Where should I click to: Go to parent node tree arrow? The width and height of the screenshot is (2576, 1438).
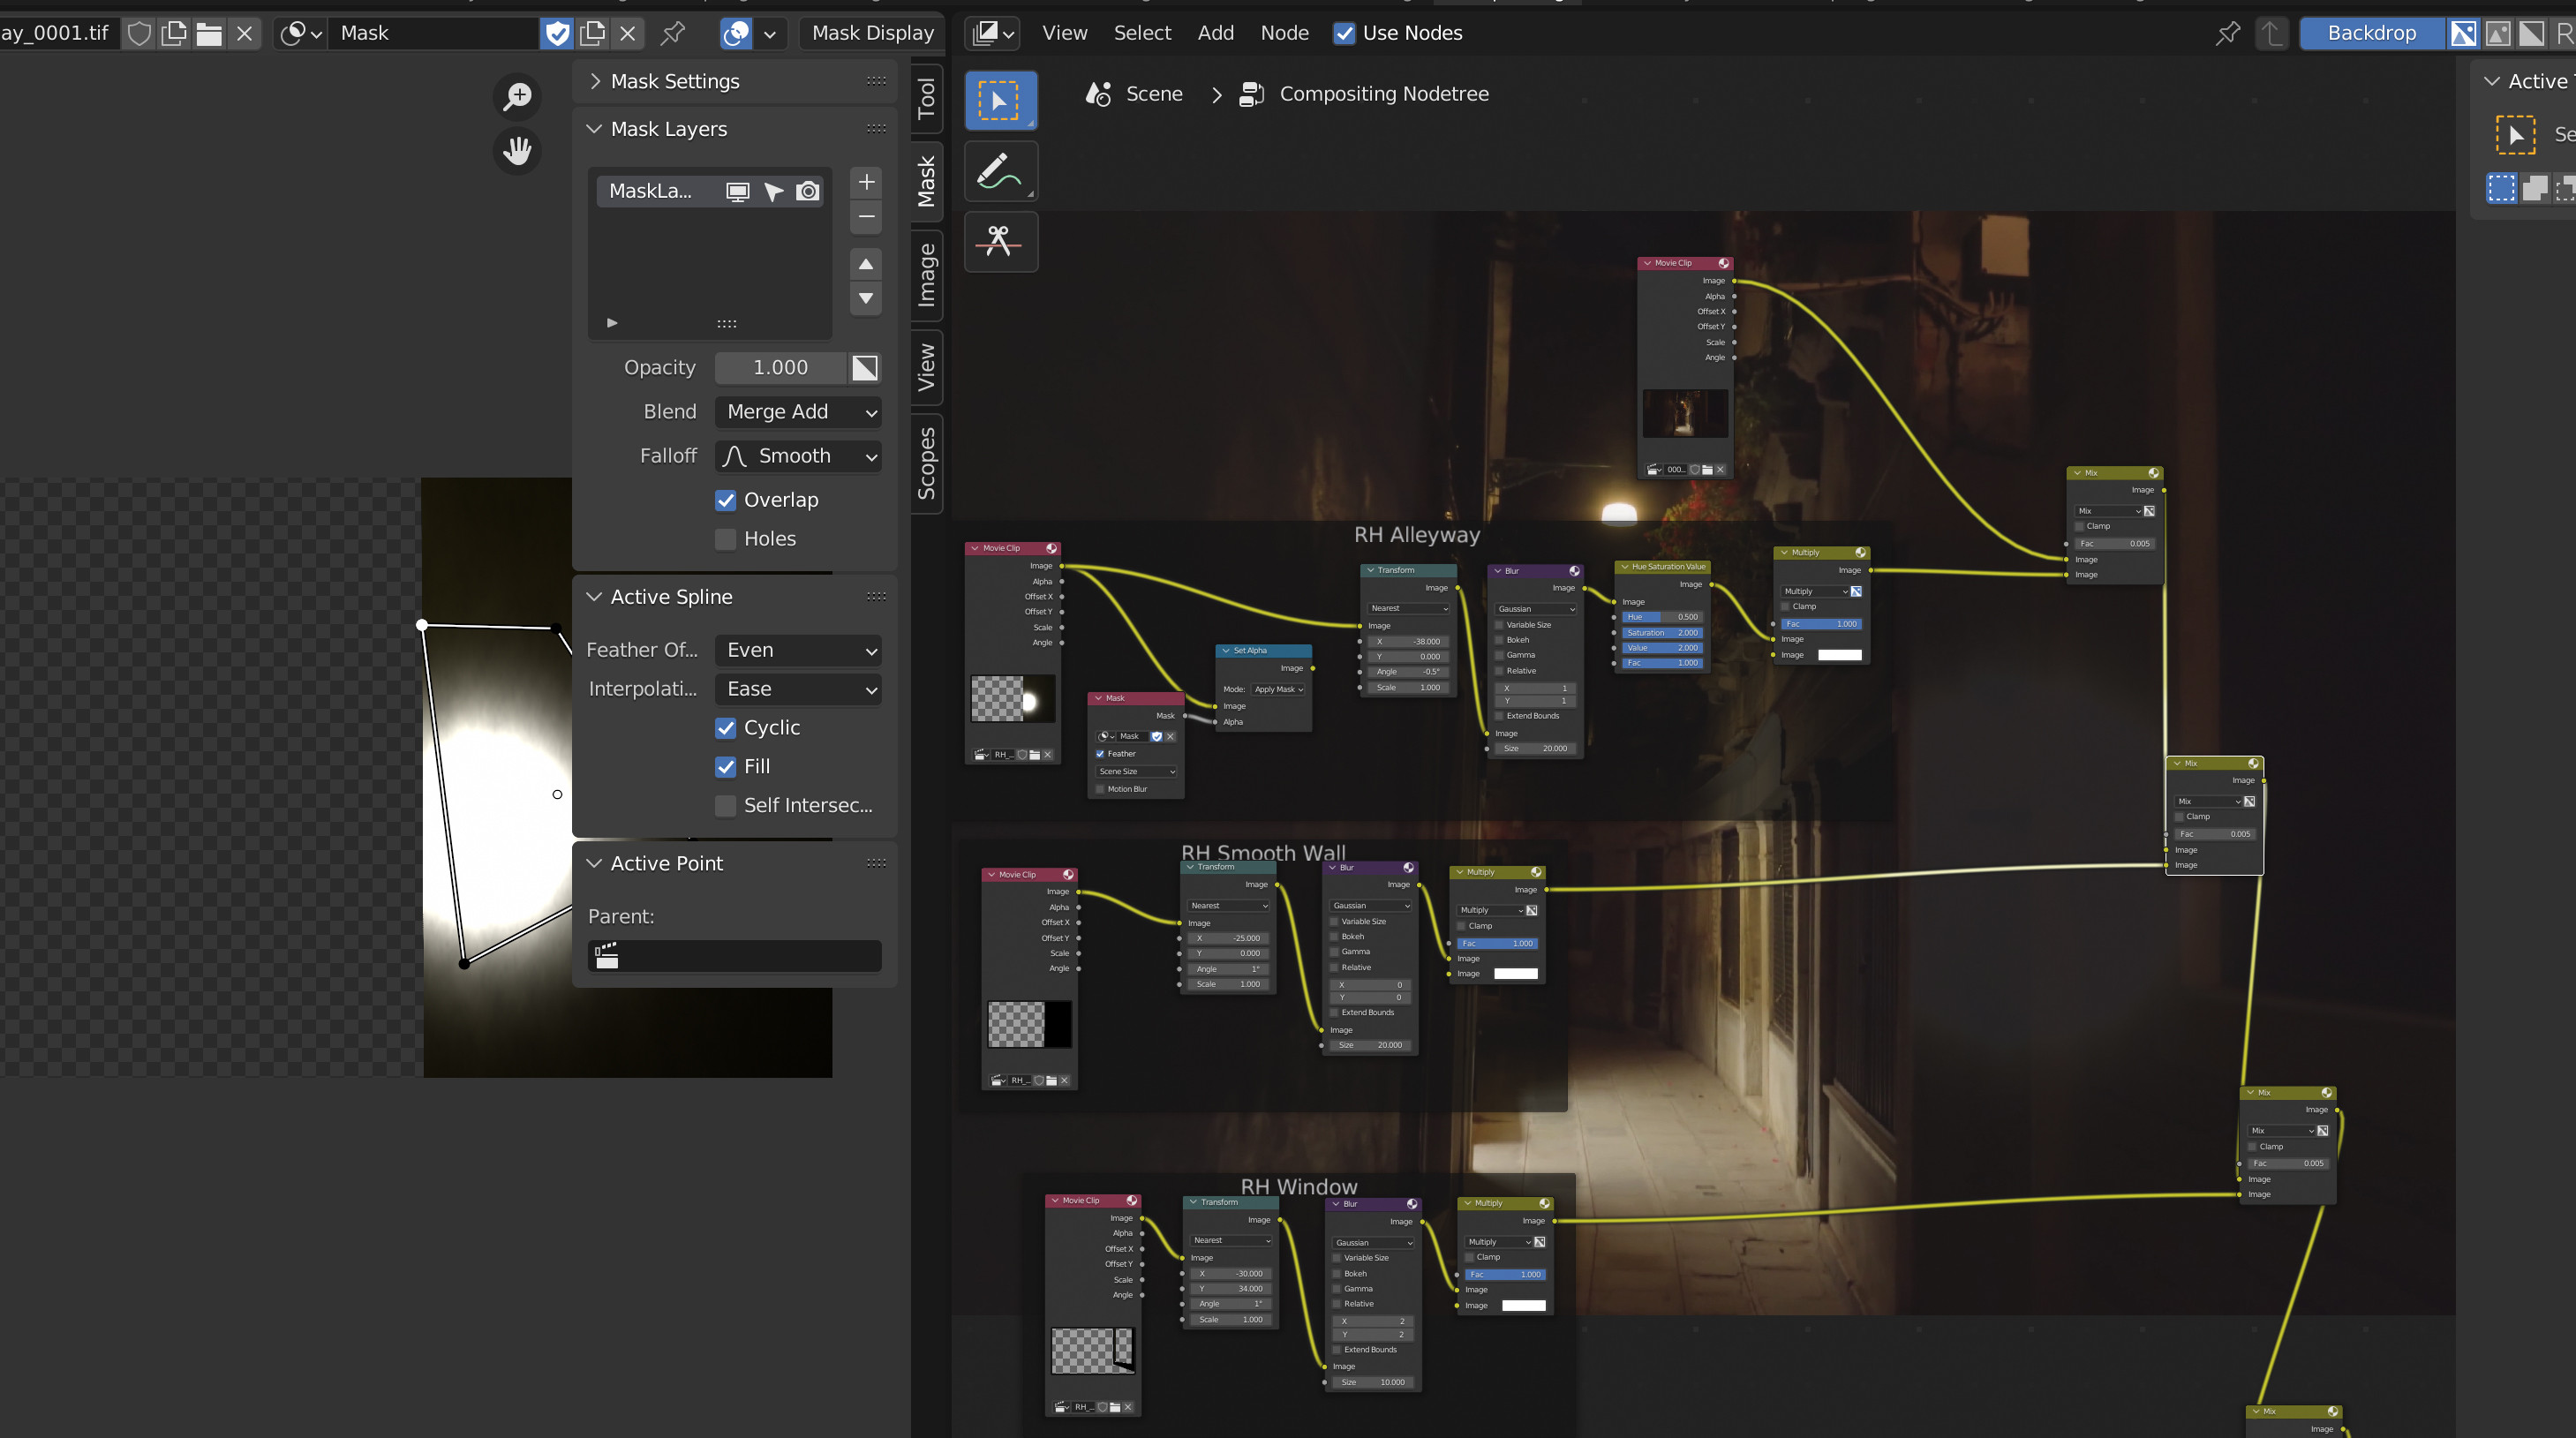tap(2272, 33)
